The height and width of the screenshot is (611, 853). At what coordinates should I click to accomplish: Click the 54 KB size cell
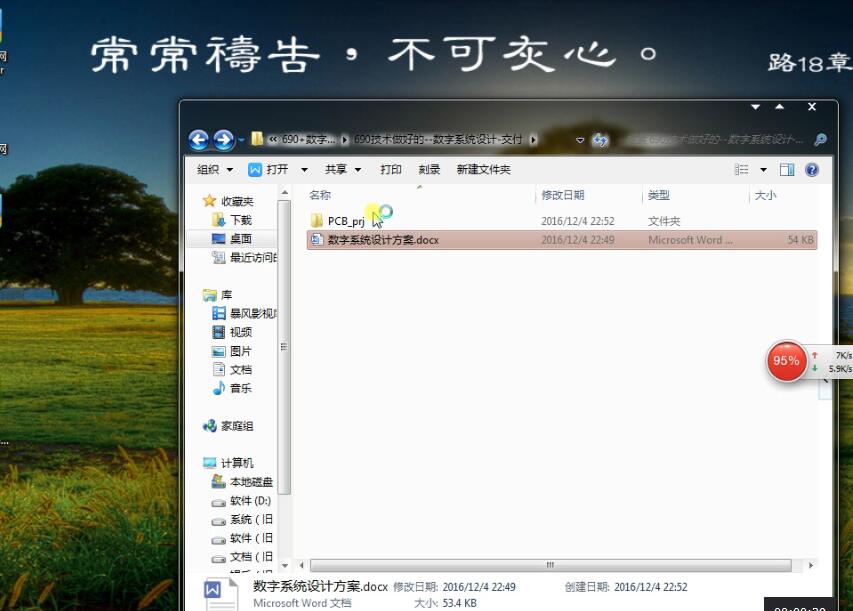800,240
